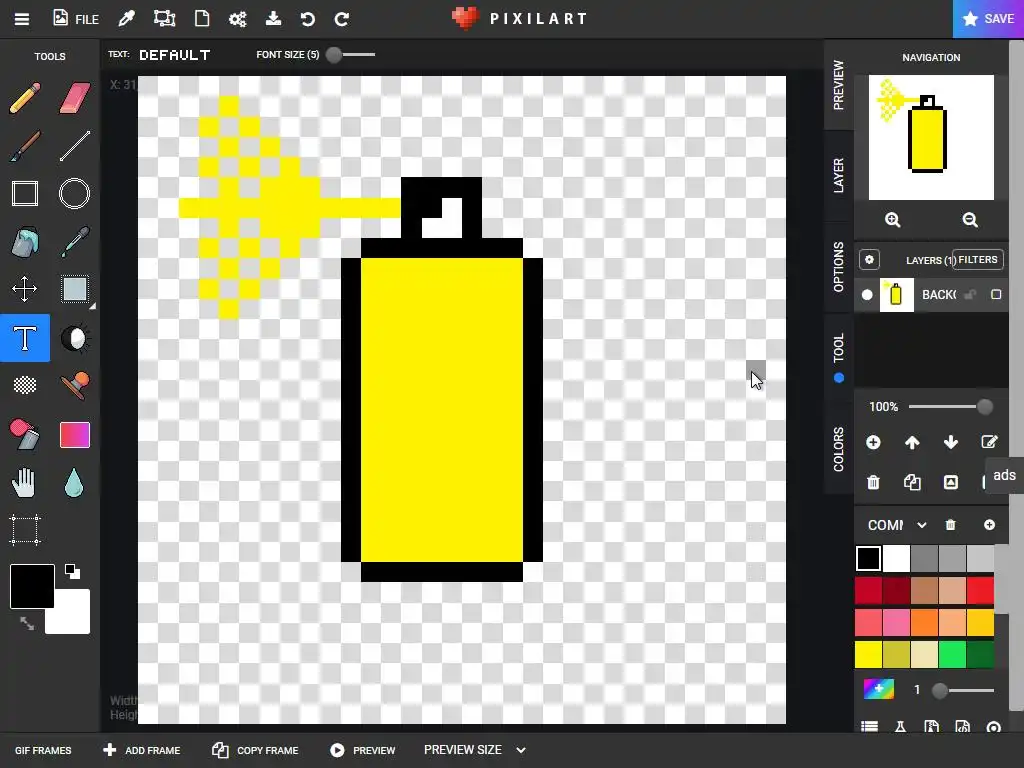Viewport: 1024px width, 768px height.
Task: Select the Rectangle shape tool
Action: [x=25, y=194]
